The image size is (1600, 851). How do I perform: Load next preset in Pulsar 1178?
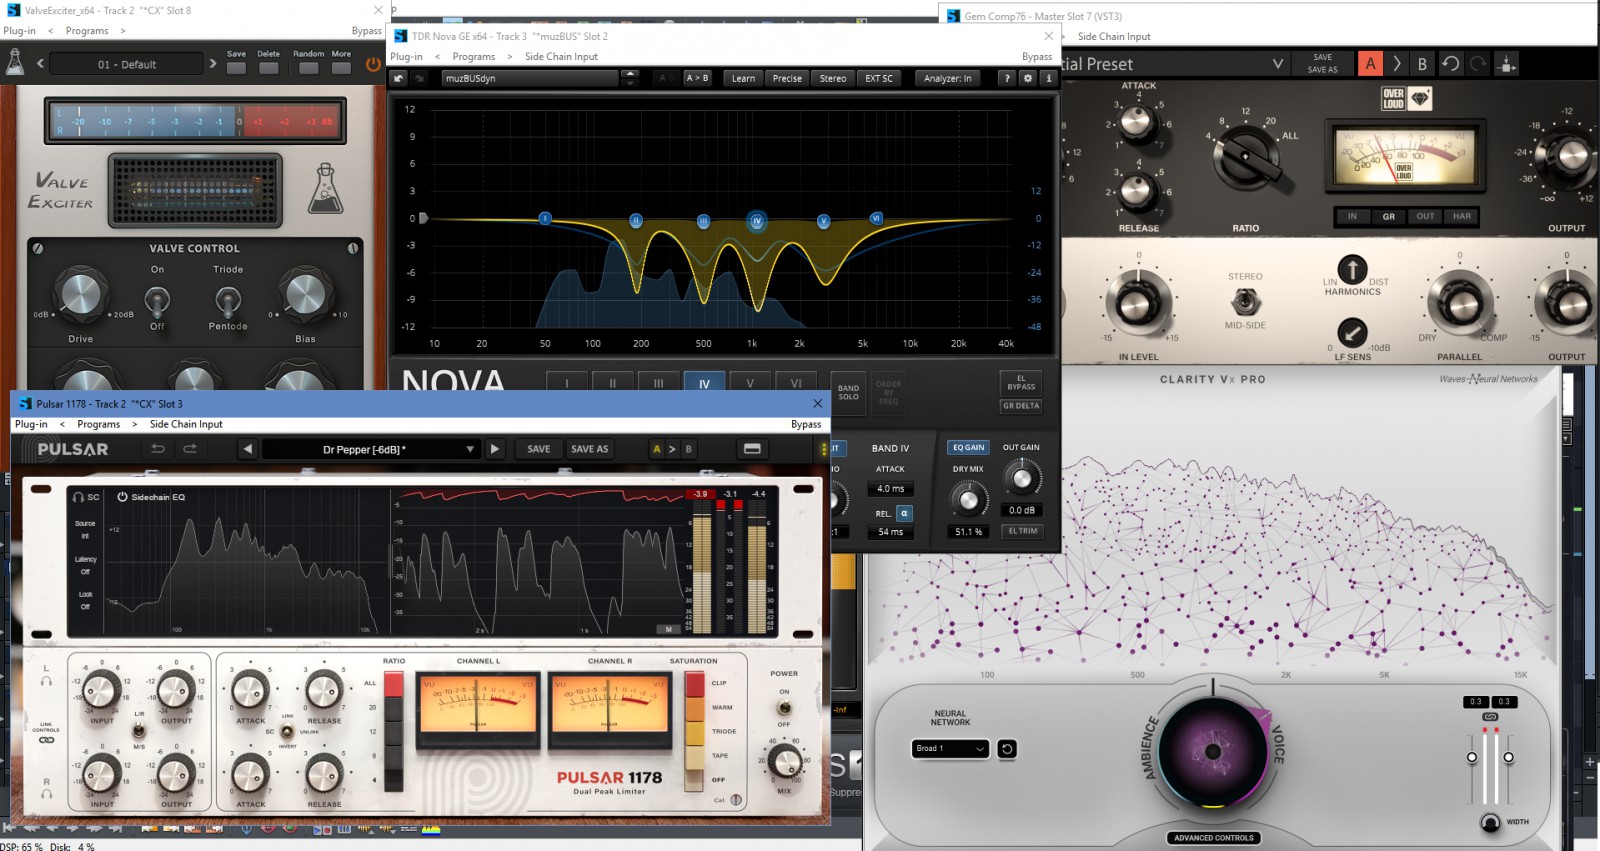[495, 449]
